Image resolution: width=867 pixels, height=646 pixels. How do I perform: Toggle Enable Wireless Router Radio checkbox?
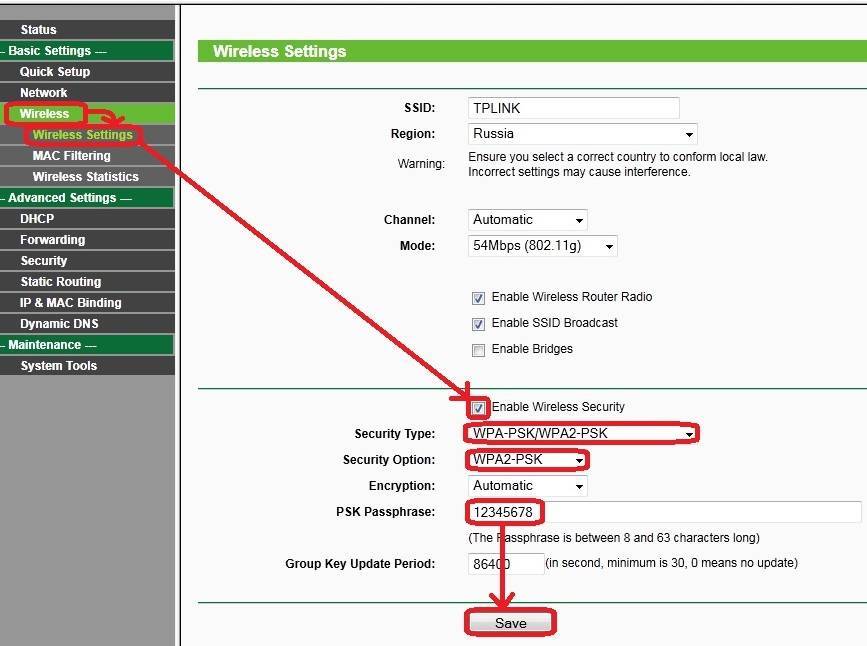click(x=478, y=298)
